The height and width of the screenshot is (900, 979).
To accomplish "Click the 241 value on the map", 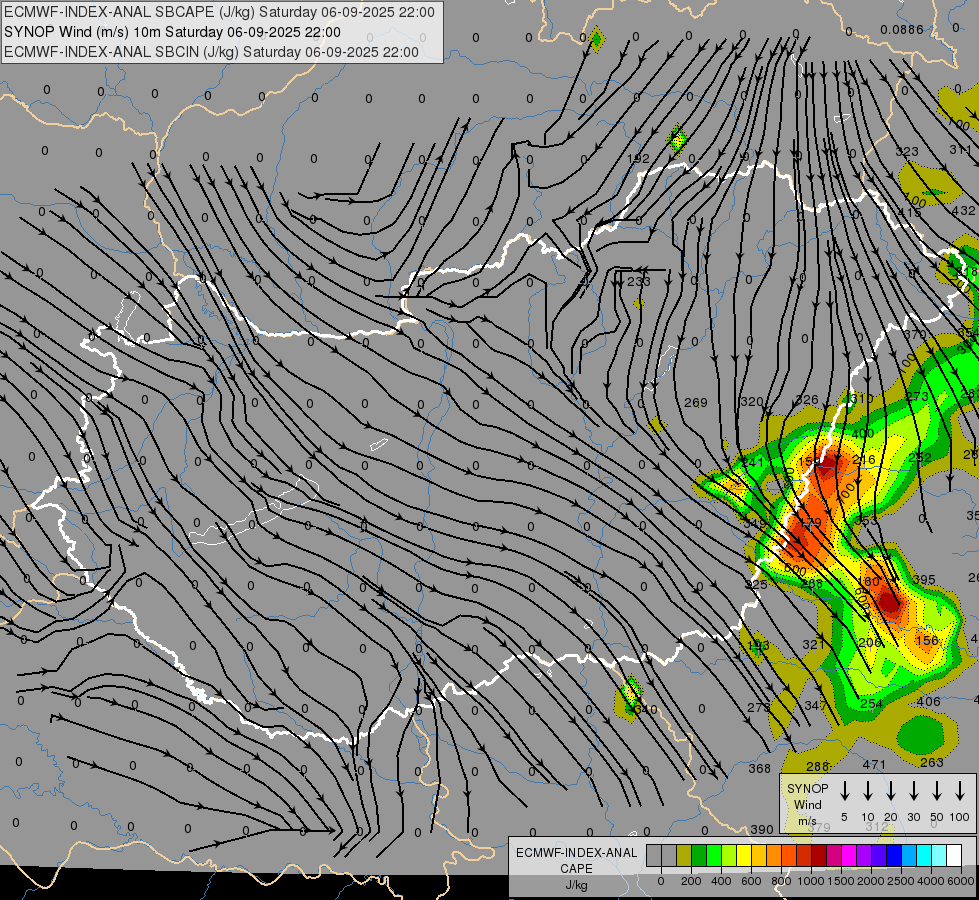I will coord(752,462).
